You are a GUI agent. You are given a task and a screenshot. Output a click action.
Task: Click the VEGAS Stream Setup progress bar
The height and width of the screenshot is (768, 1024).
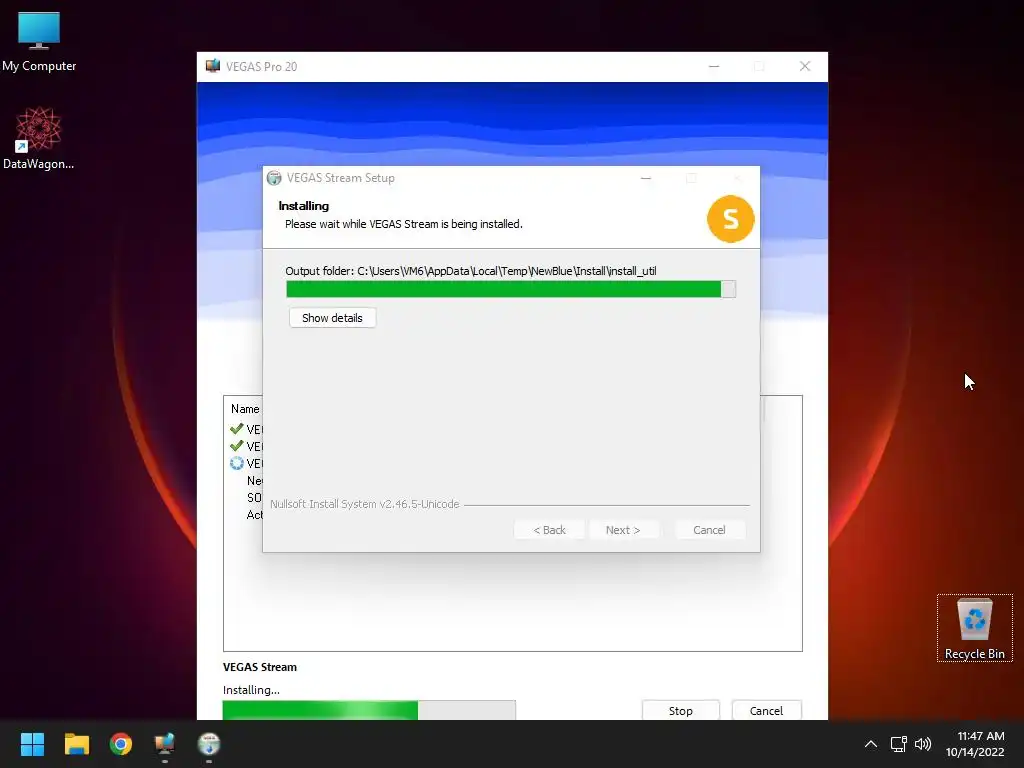511,289
